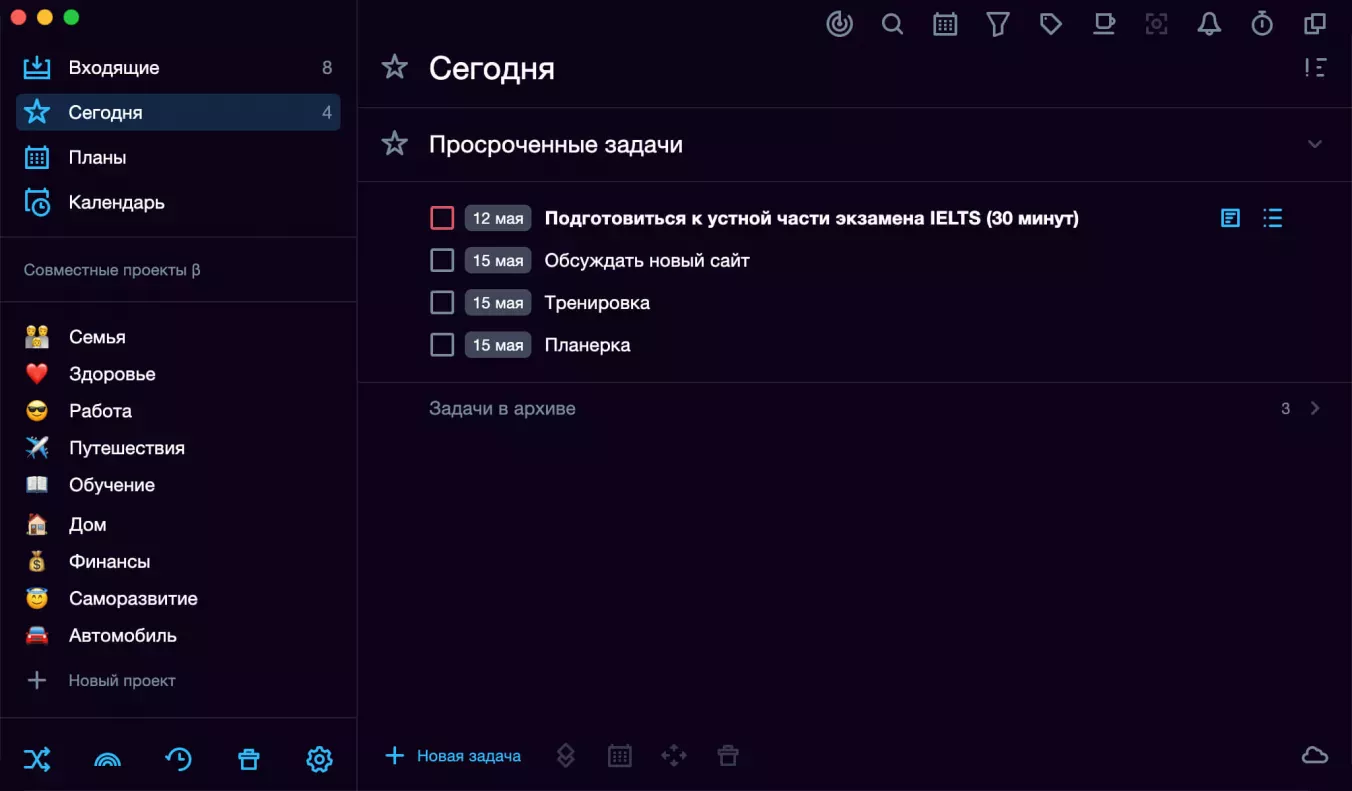Click Совместные проекты β heading

(112, 270)
